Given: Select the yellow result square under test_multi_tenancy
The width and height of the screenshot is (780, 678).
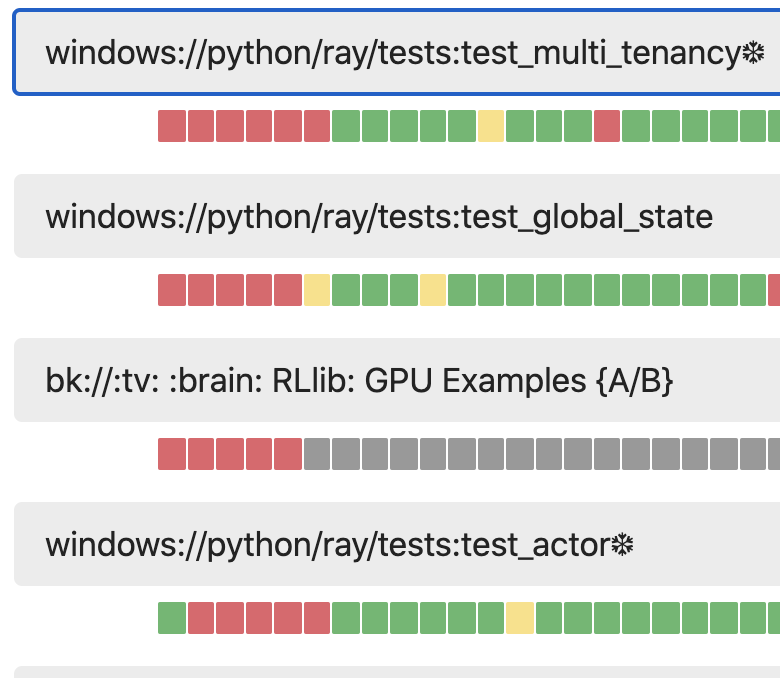Looking at the screenshot, I should (x=491, y=126).
